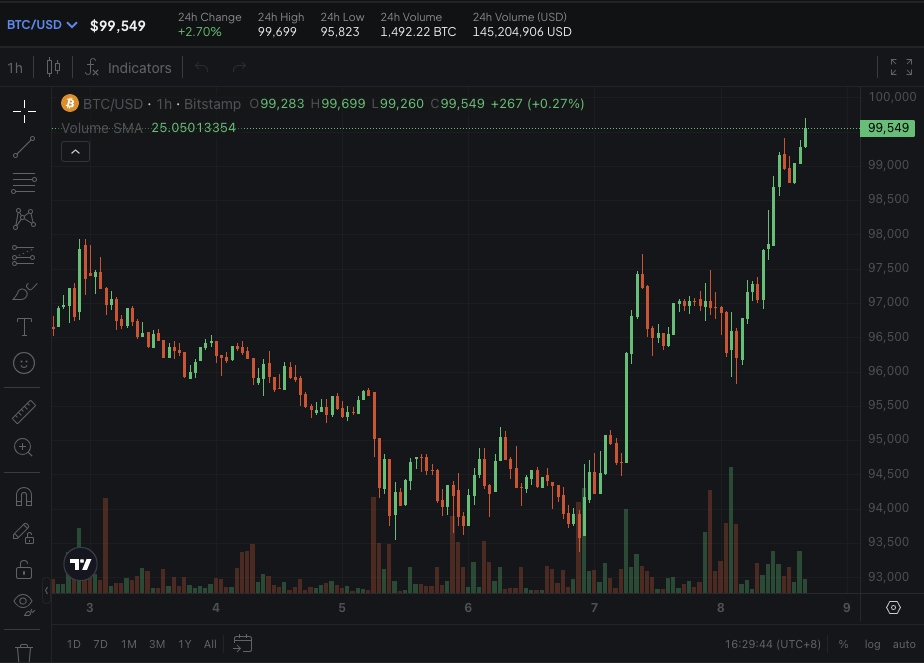Select the crosshair cursor tool
924x663 pixels.
pos(24,111)
